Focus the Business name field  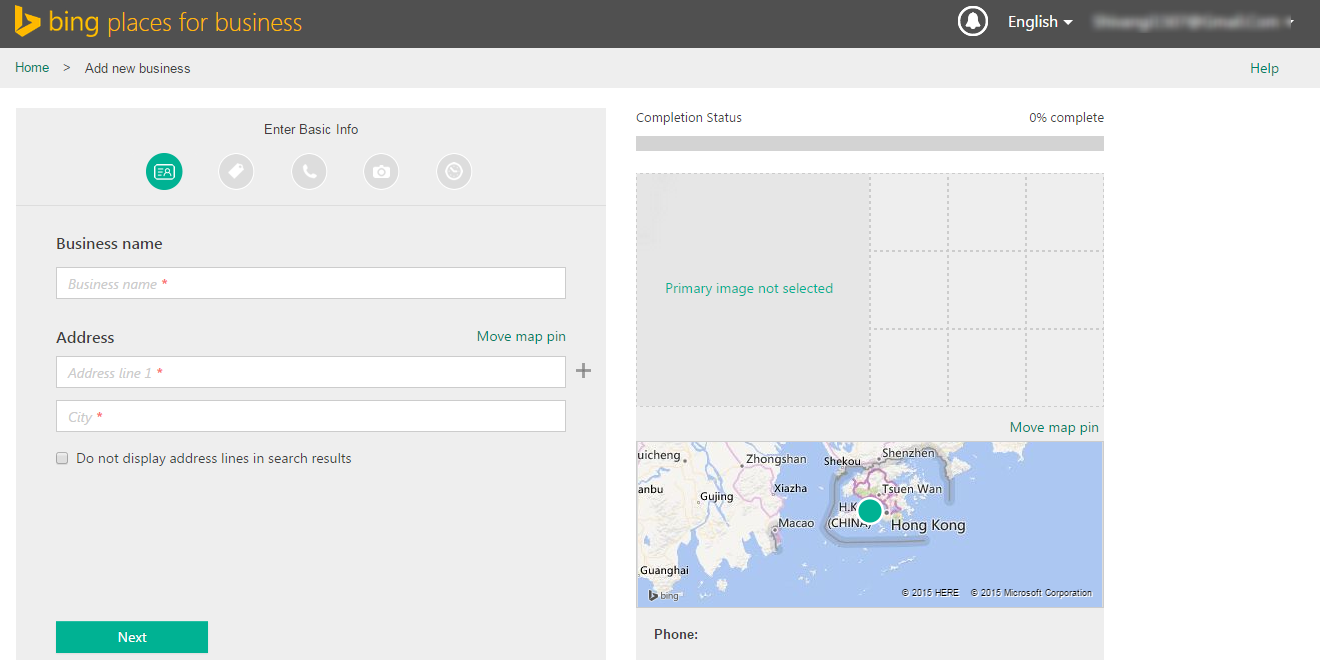click(311, 283)
